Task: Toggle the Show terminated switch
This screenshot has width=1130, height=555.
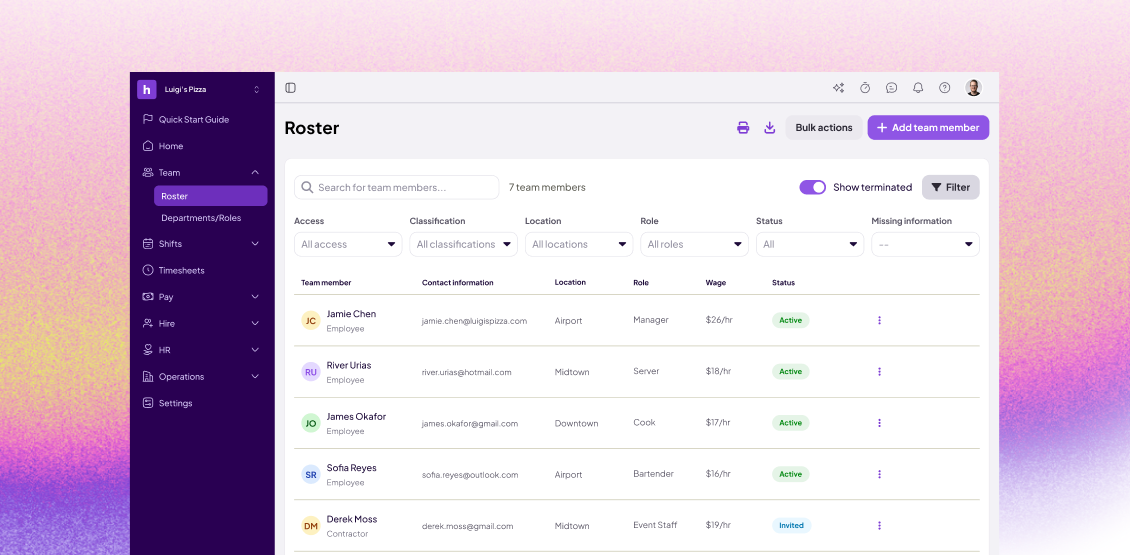Action: 812,187
